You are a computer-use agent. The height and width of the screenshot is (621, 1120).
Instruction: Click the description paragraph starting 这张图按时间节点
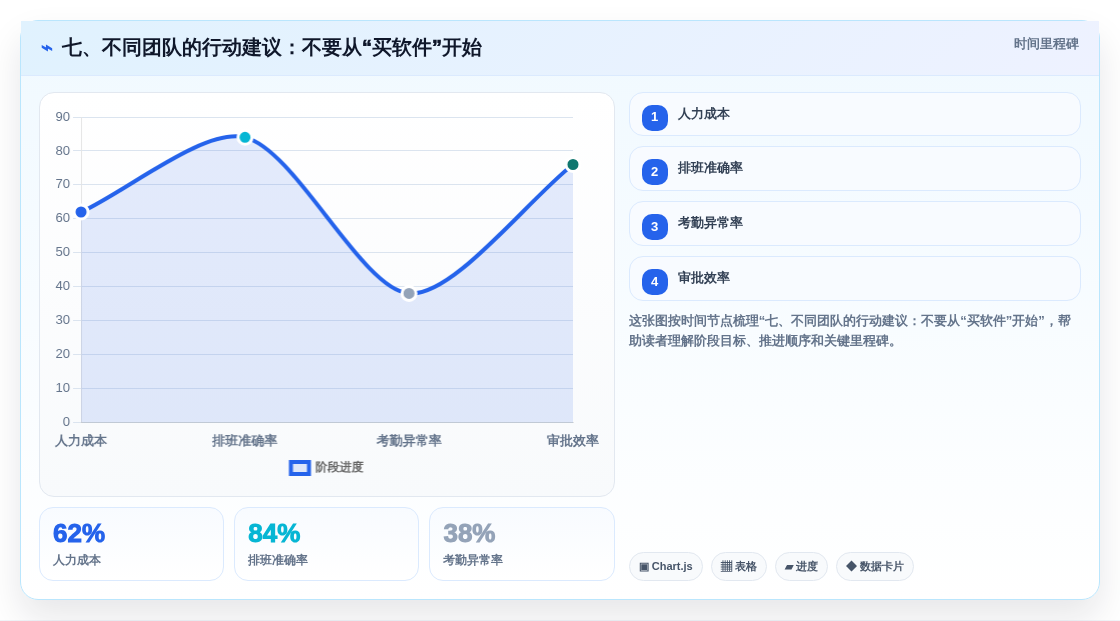850,331
